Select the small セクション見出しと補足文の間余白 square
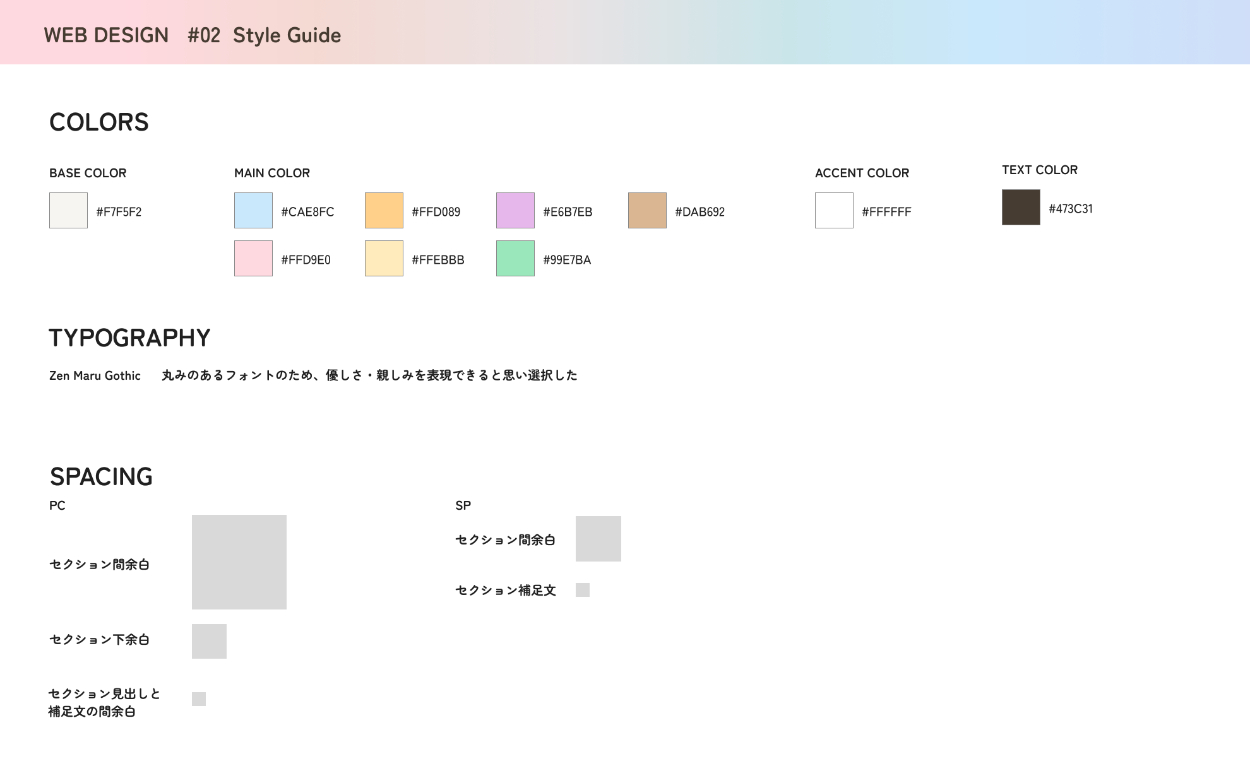Image resolution: width=1250 pixels, height=771 pixels. tap(199, 699)
